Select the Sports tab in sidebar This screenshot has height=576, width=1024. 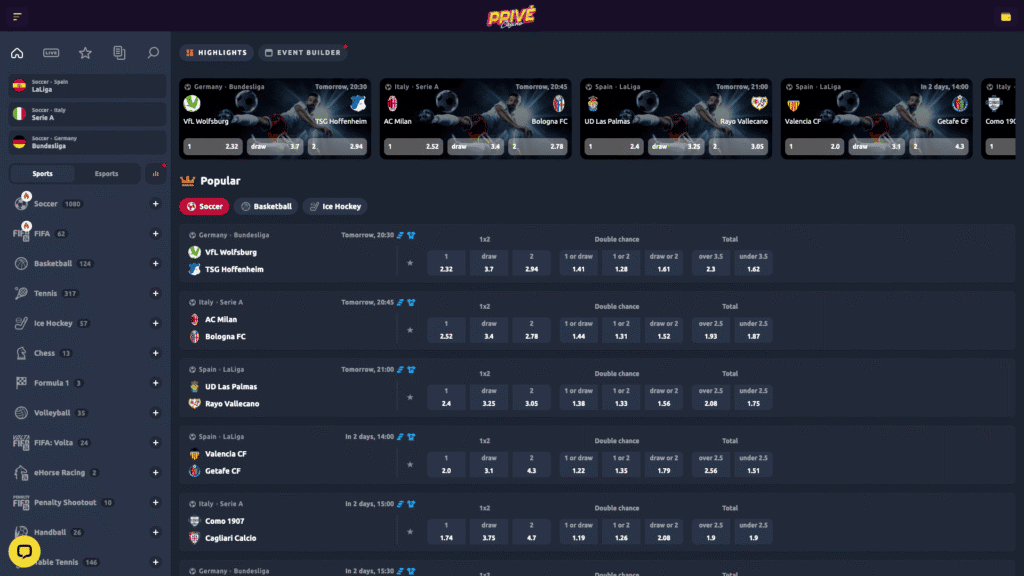(42, 174)
